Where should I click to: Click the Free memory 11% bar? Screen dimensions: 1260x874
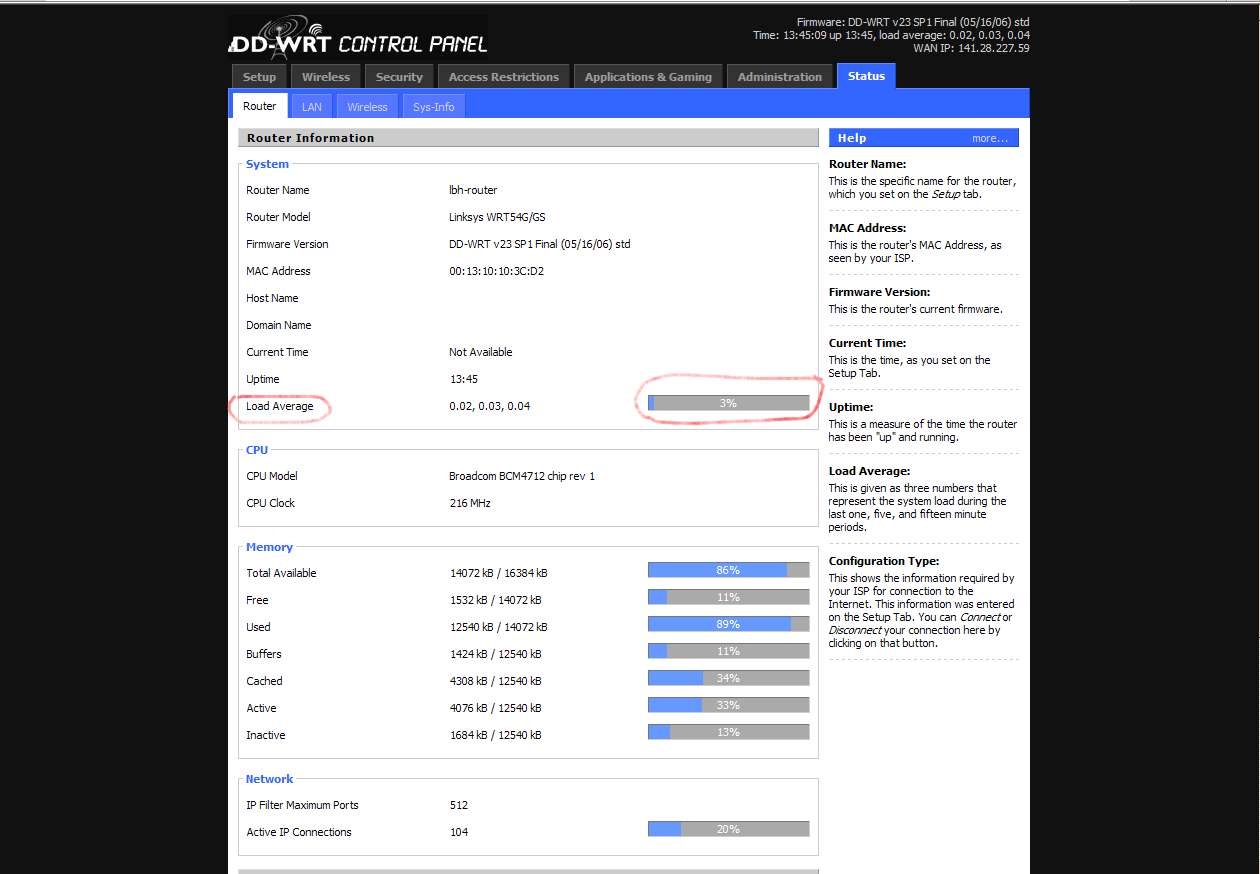(728, 597)
